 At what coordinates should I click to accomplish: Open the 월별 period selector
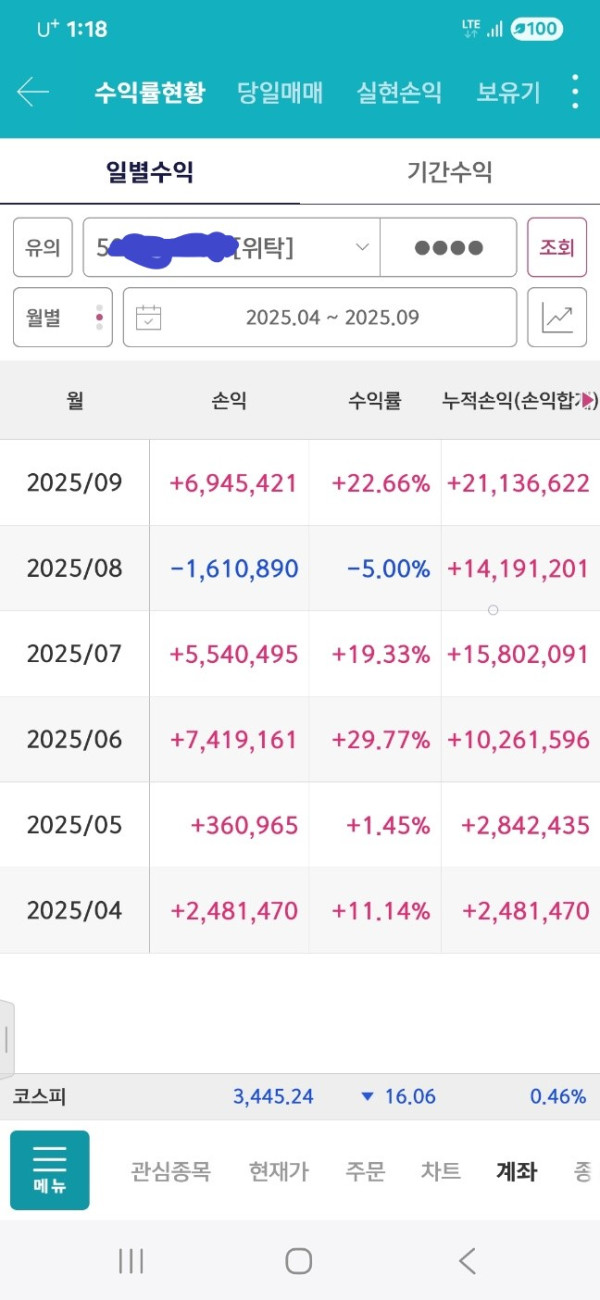[62, 318]
